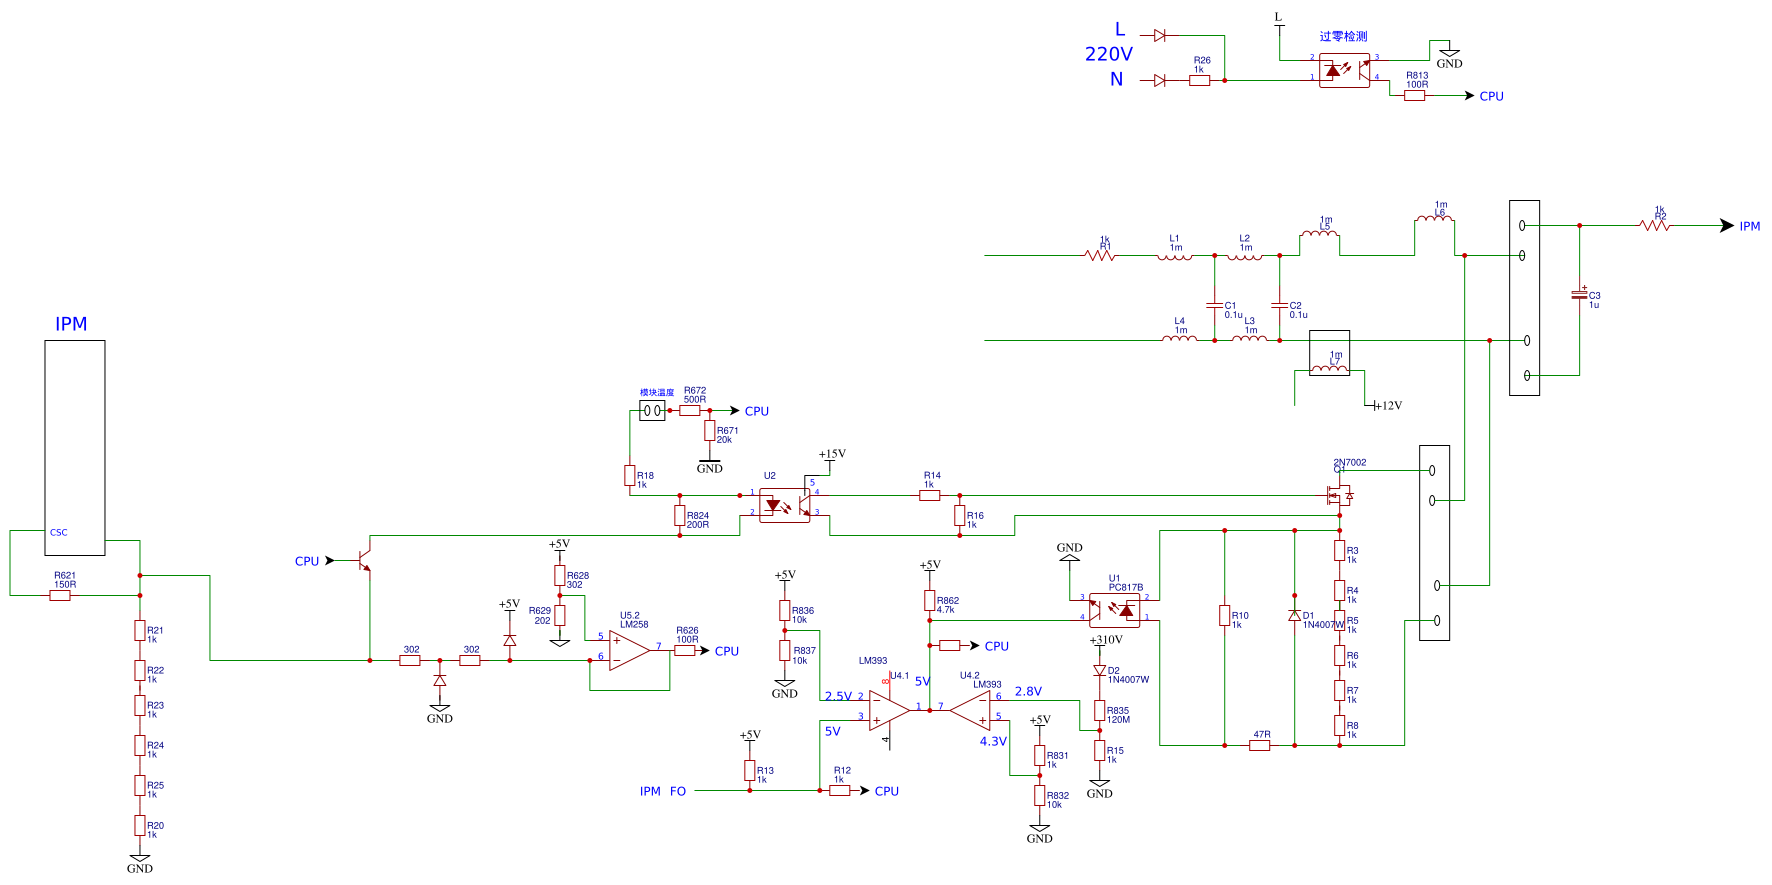The image size is (1772, 885).
Task: Click the 2N7002 part label
Action: (1350, 463)
